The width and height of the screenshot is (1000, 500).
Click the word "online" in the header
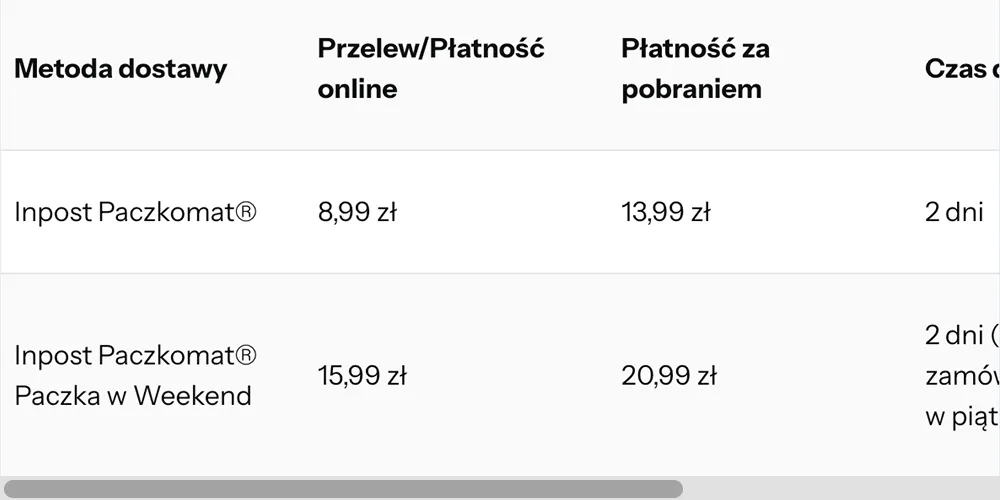(x=357, y=89)
